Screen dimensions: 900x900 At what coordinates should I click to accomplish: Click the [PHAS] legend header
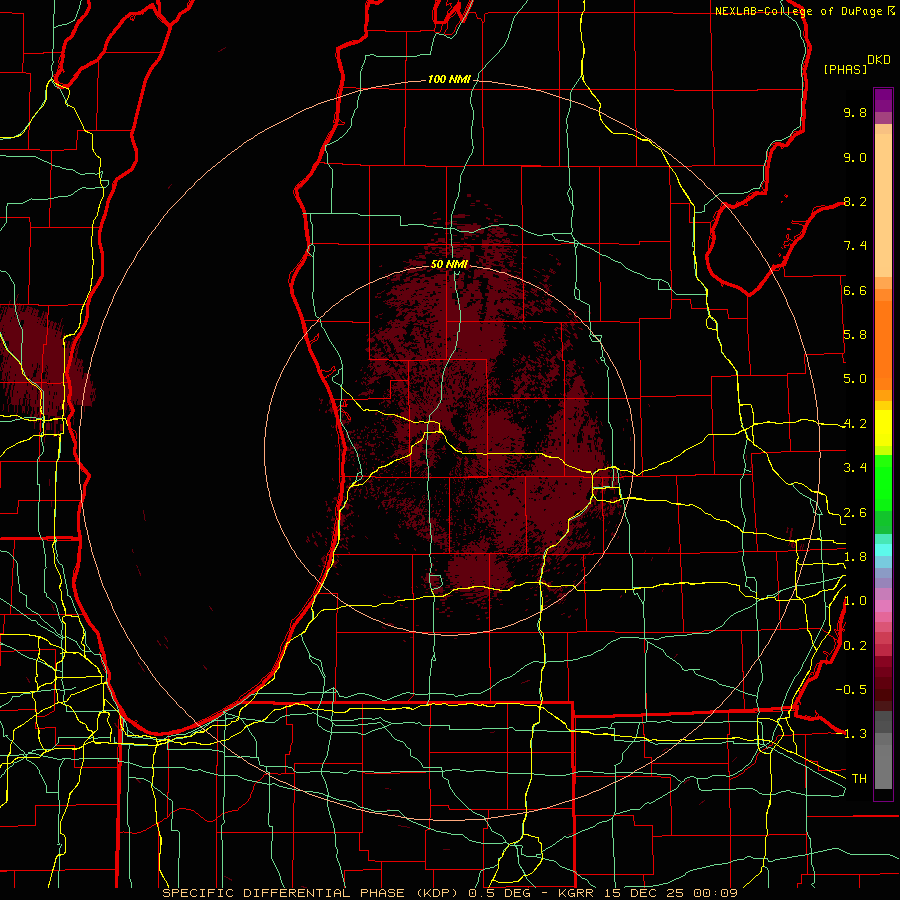coord(845,69)
